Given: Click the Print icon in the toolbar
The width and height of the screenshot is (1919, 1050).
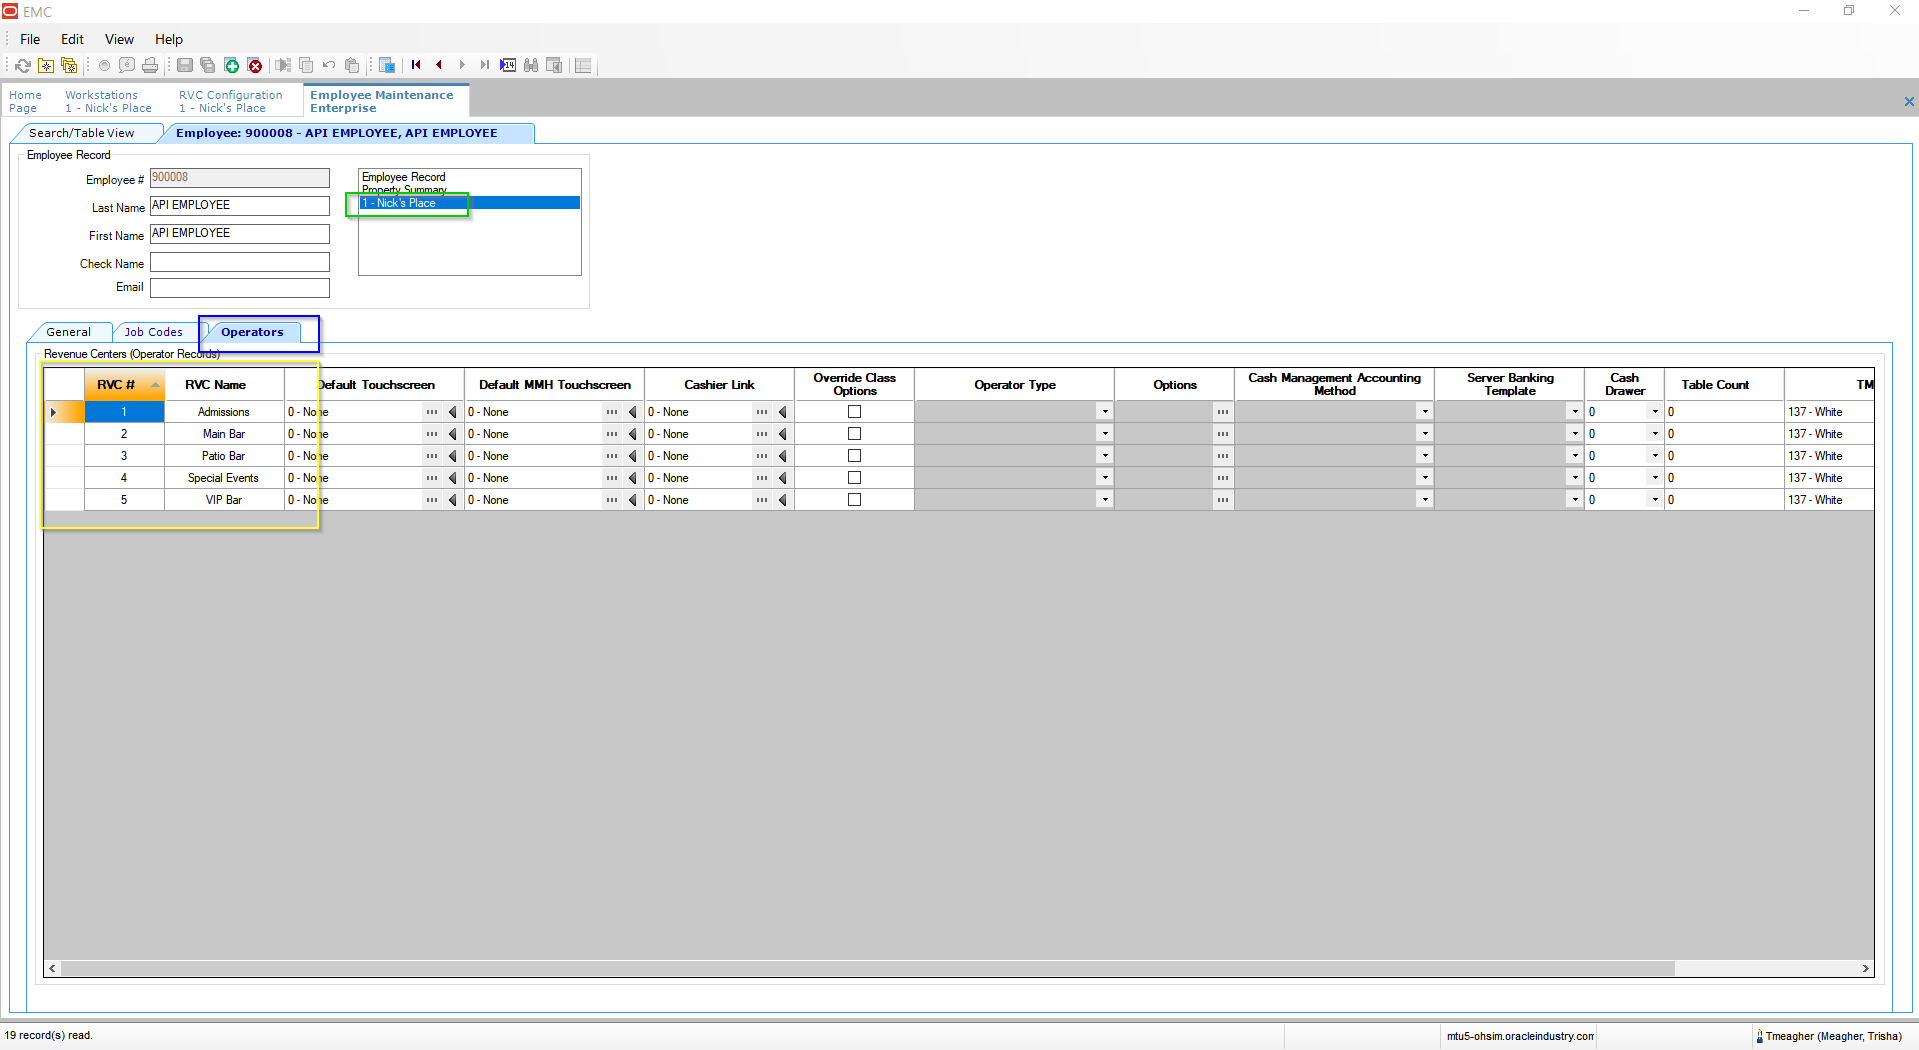Looking at the screenshot, I should coord(150,65).
